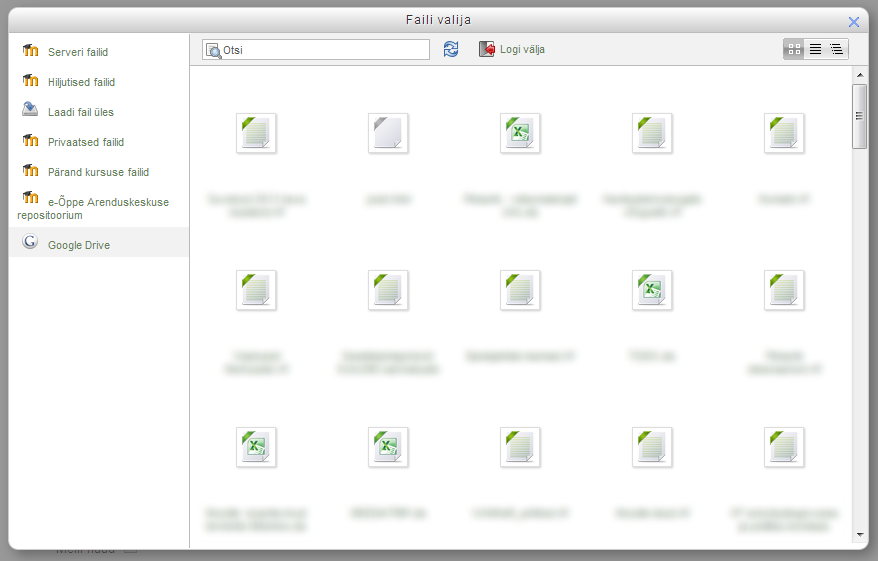This screenshot has height=561, width=878.
Task: Switch to icon grid view
Action: pyautogui.click(x=794, y=49)
